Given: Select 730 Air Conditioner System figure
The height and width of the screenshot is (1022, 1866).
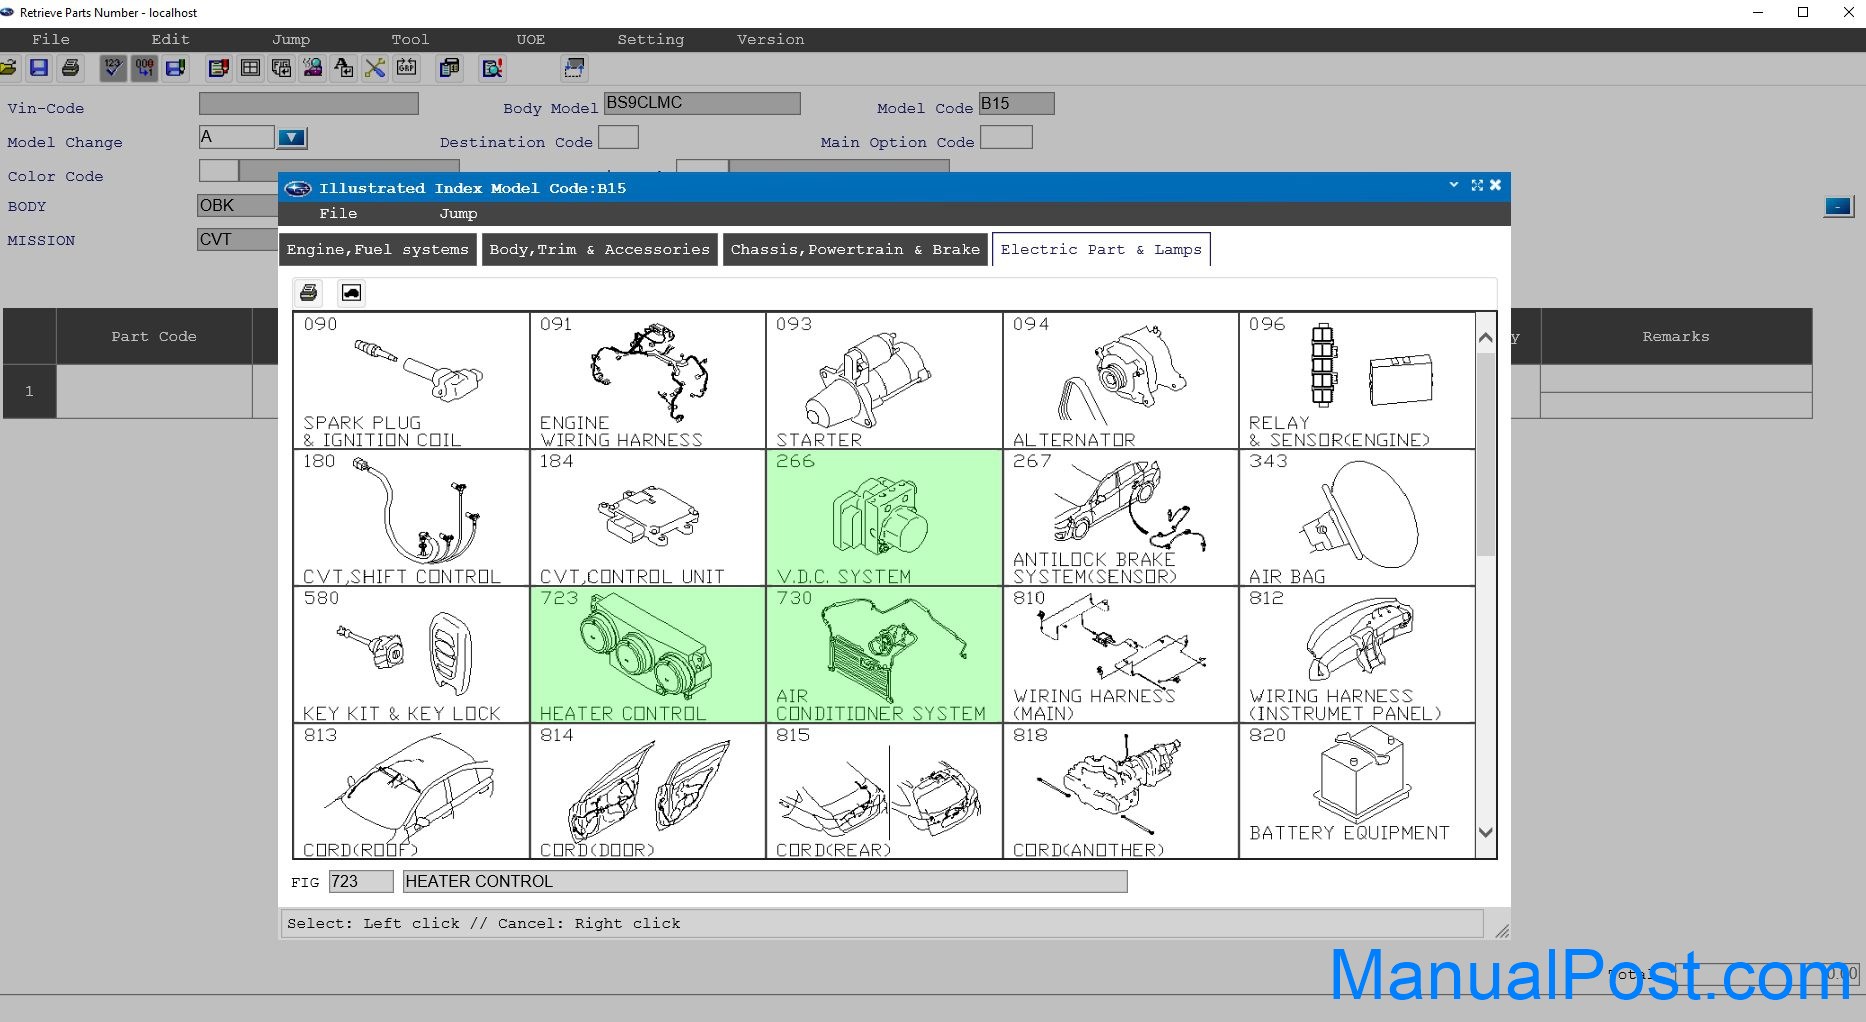Looking at the screenshot, I should coord(884,654).
